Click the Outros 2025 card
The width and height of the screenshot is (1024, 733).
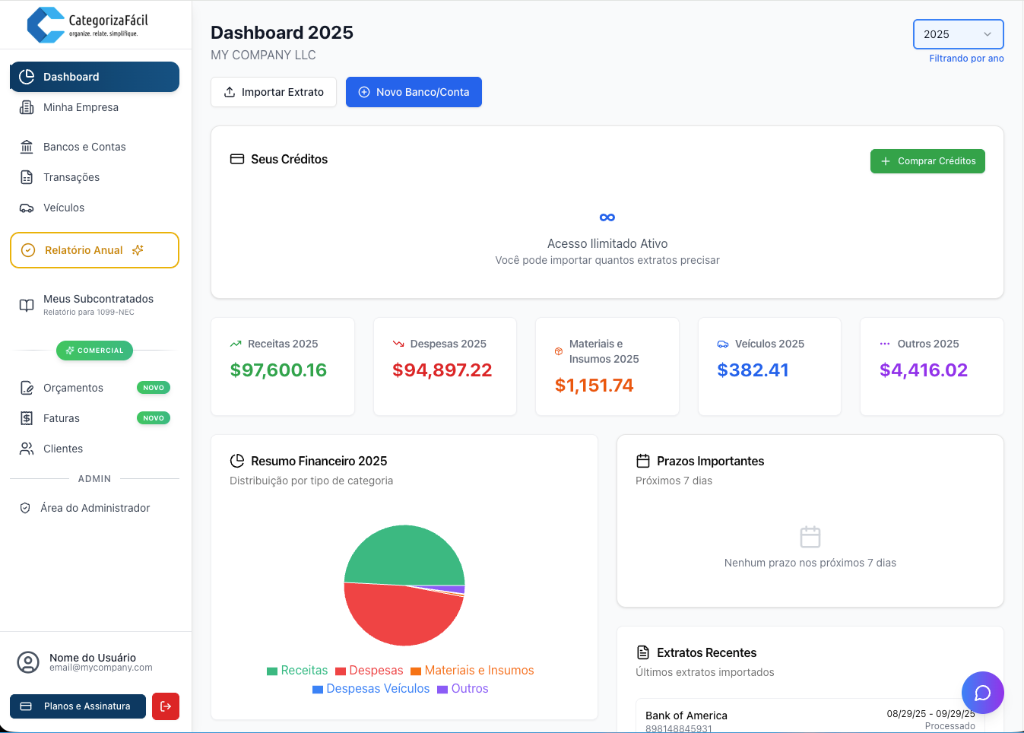pyautogui.click(x=932, y=366)
